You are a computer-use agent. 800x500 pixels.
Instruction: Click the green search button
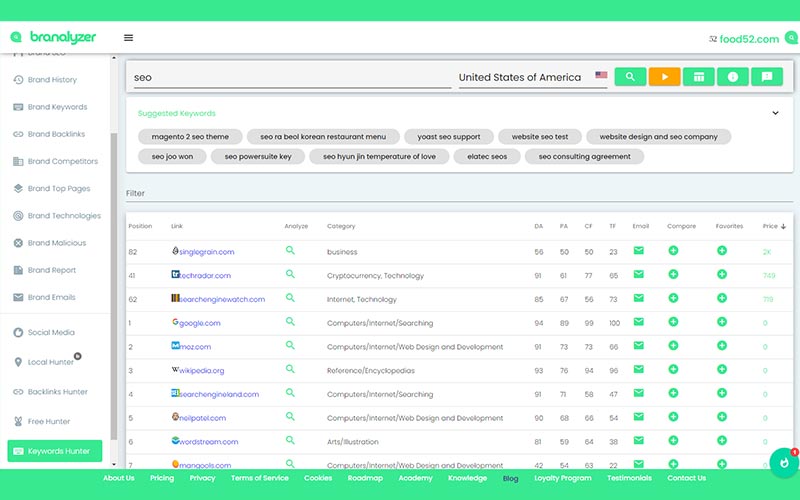630,77
